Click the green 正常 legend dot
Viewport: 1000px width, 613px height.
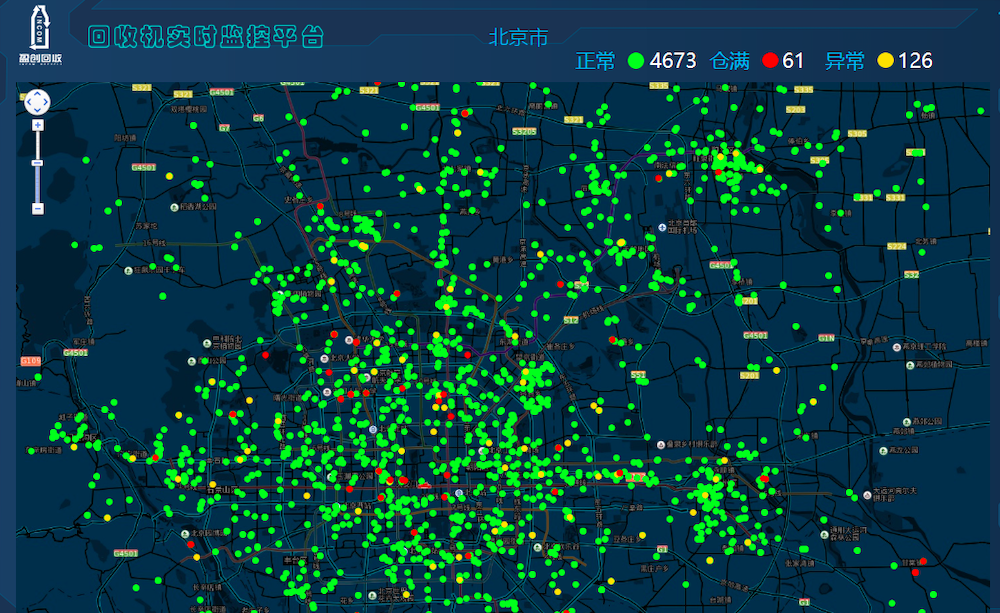[636, 61]
